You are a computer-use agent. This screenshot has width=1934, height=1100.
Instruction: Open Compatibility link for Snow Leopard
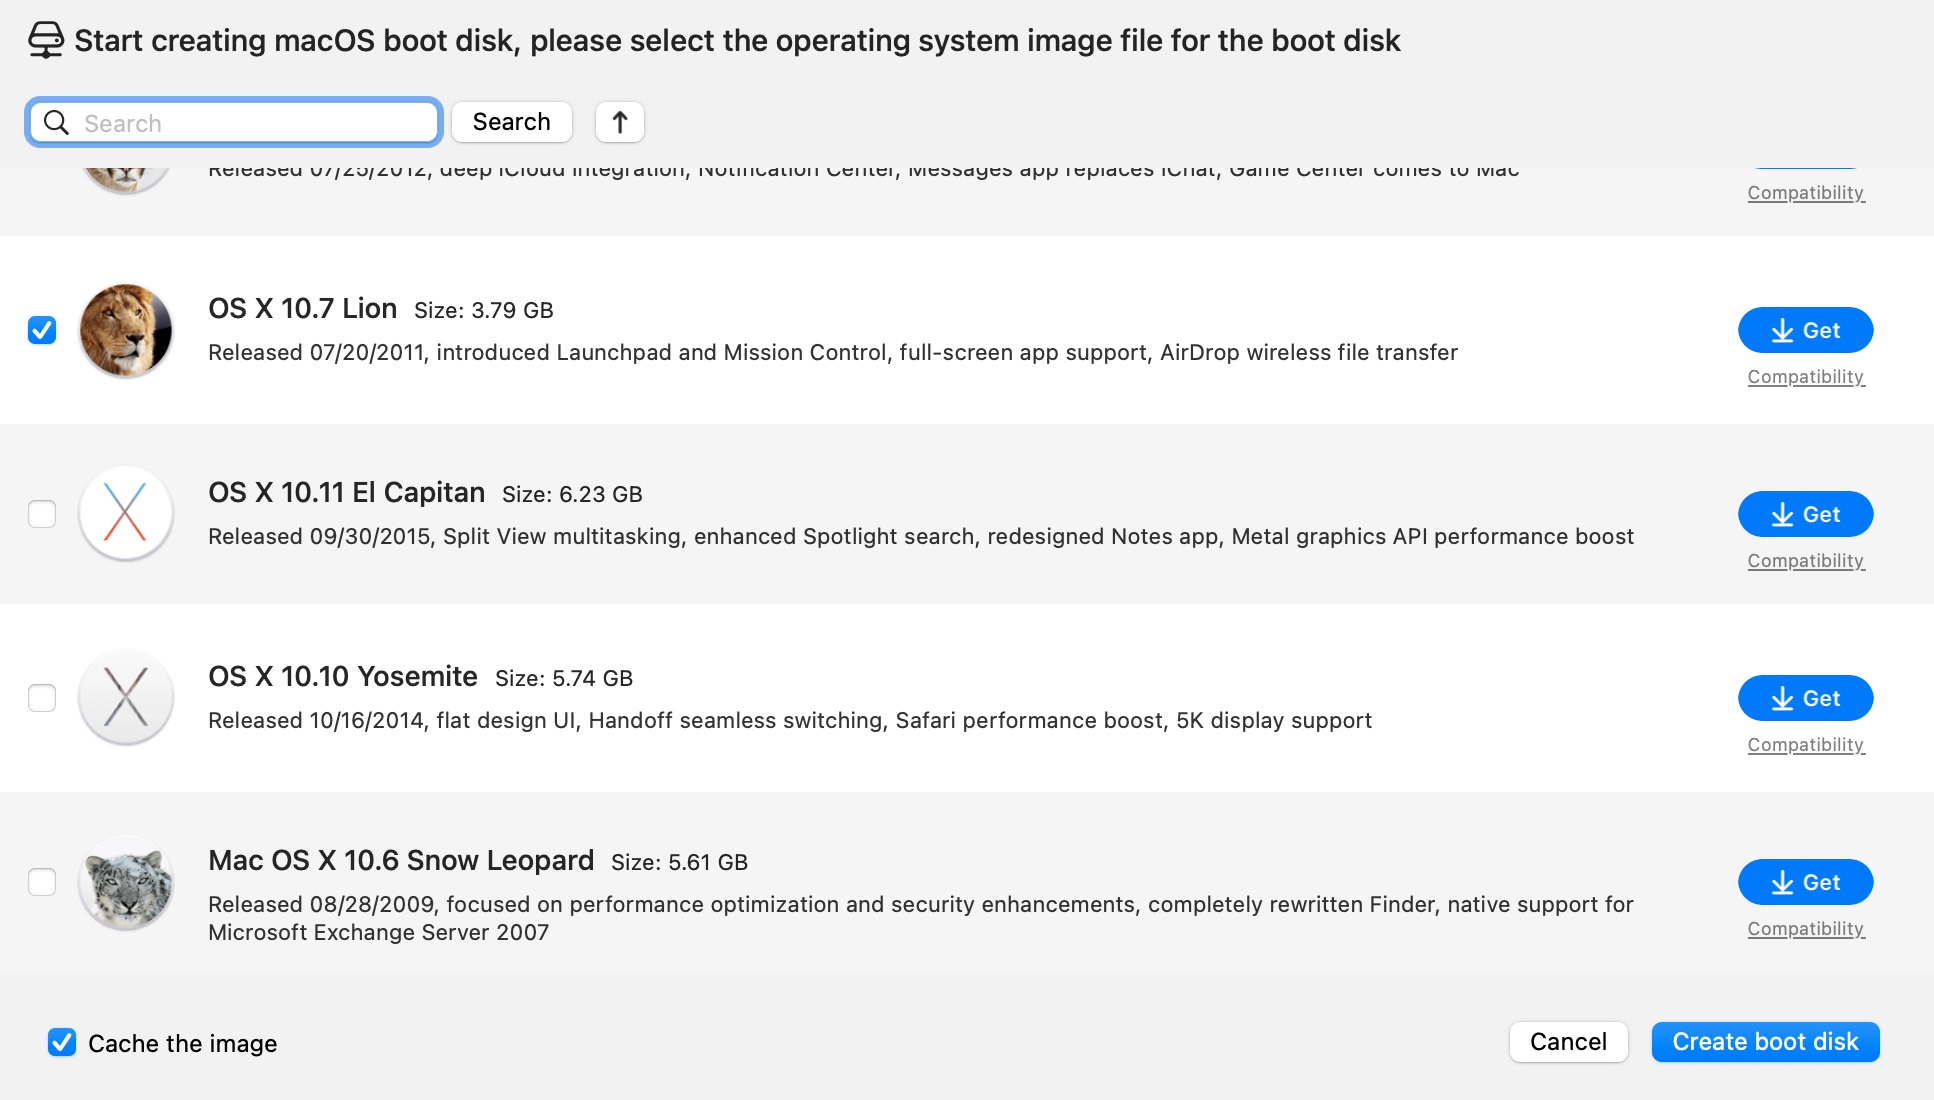click(x=1805, y=929)
